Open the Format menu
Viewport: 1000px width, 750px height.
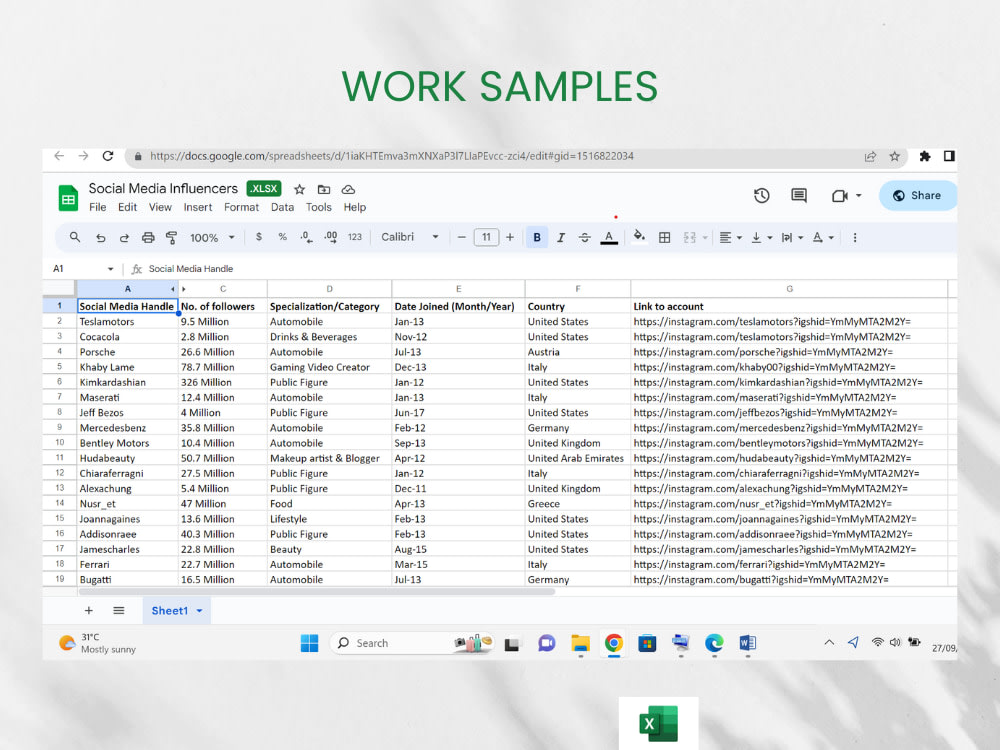(x=241, y=207)
